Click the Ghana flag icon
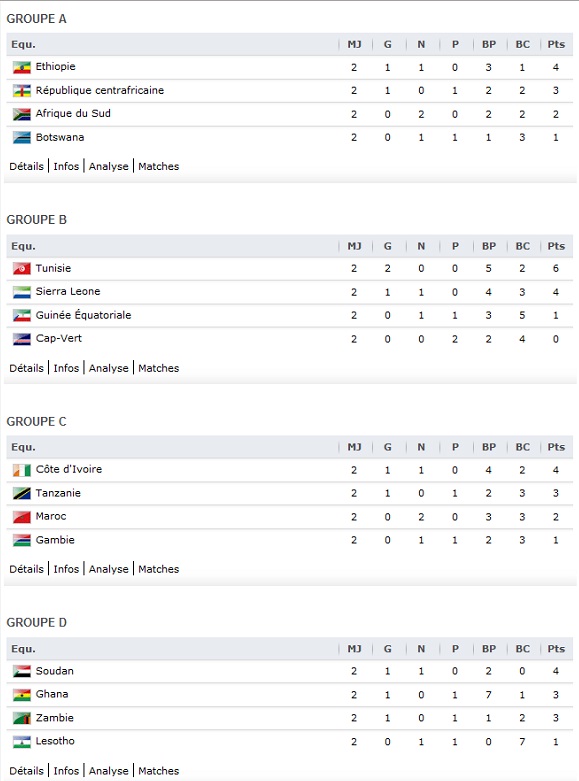The height and width of the screenshot is (781, 579). 22,695
